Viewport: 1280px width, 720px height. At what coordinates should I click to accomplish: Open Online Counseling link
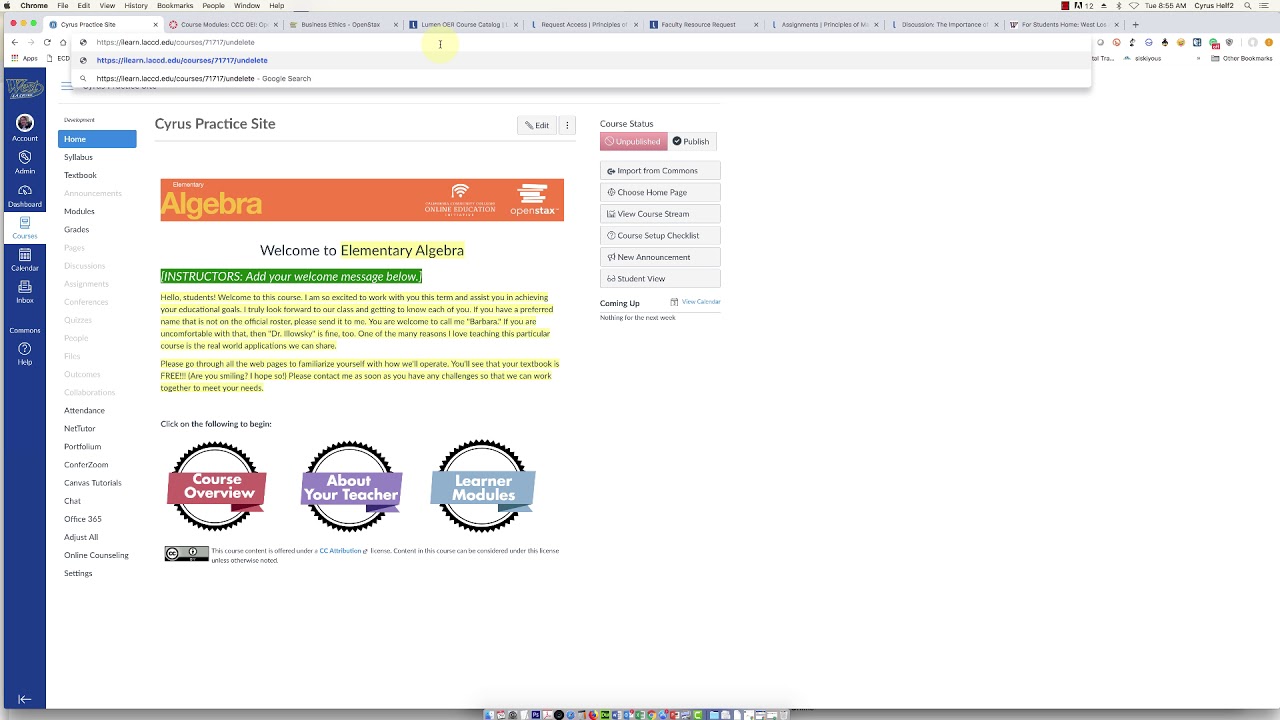(96, 555)
